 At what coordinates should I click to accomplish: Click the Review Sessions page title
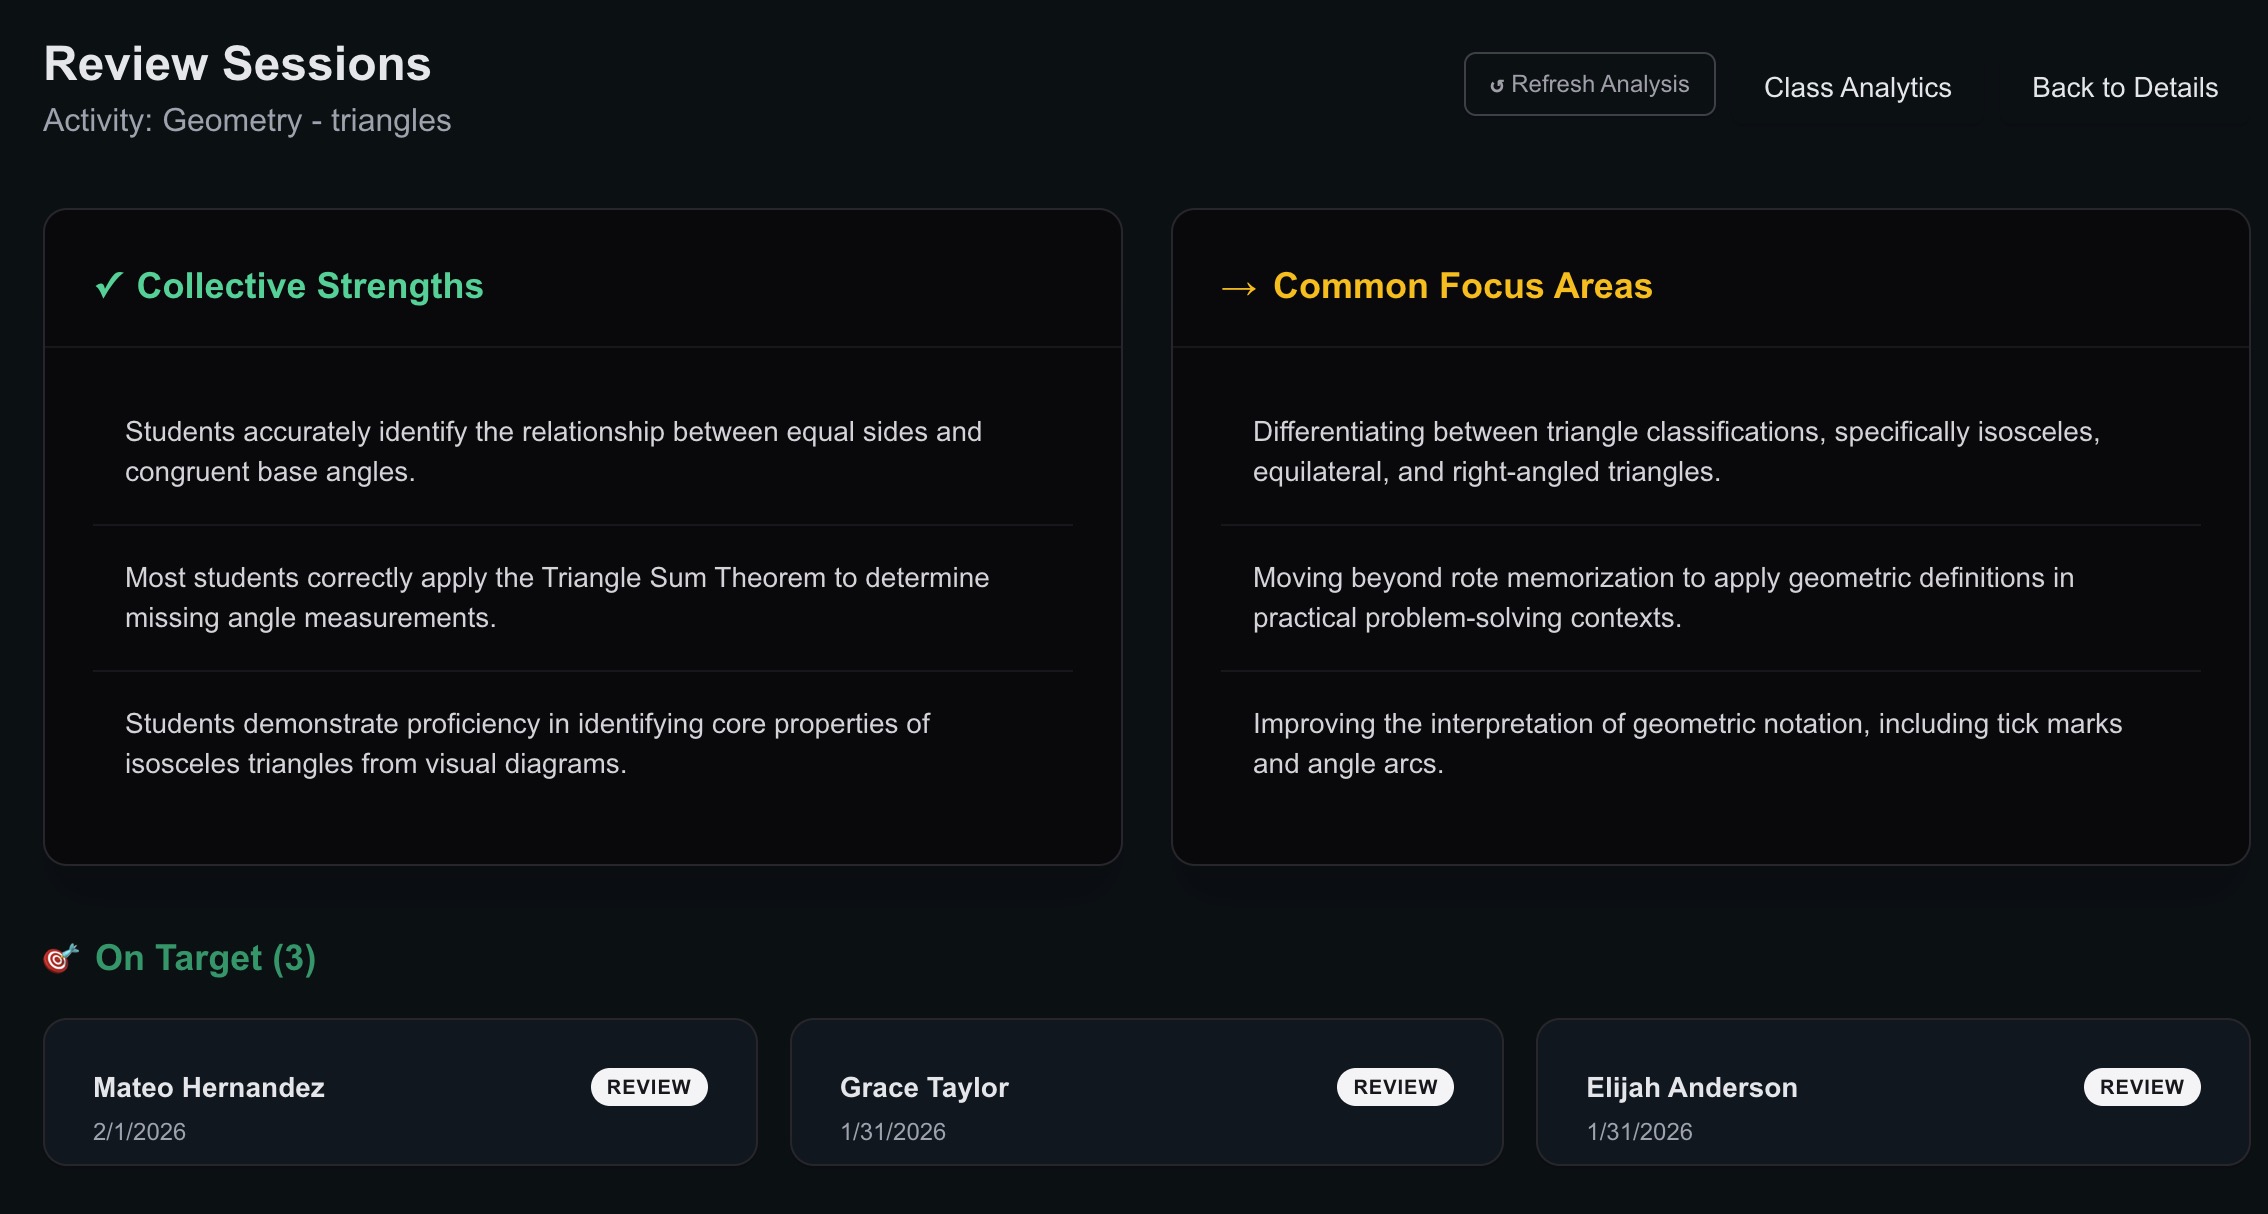pyautogui.click(x=237, y=64)
